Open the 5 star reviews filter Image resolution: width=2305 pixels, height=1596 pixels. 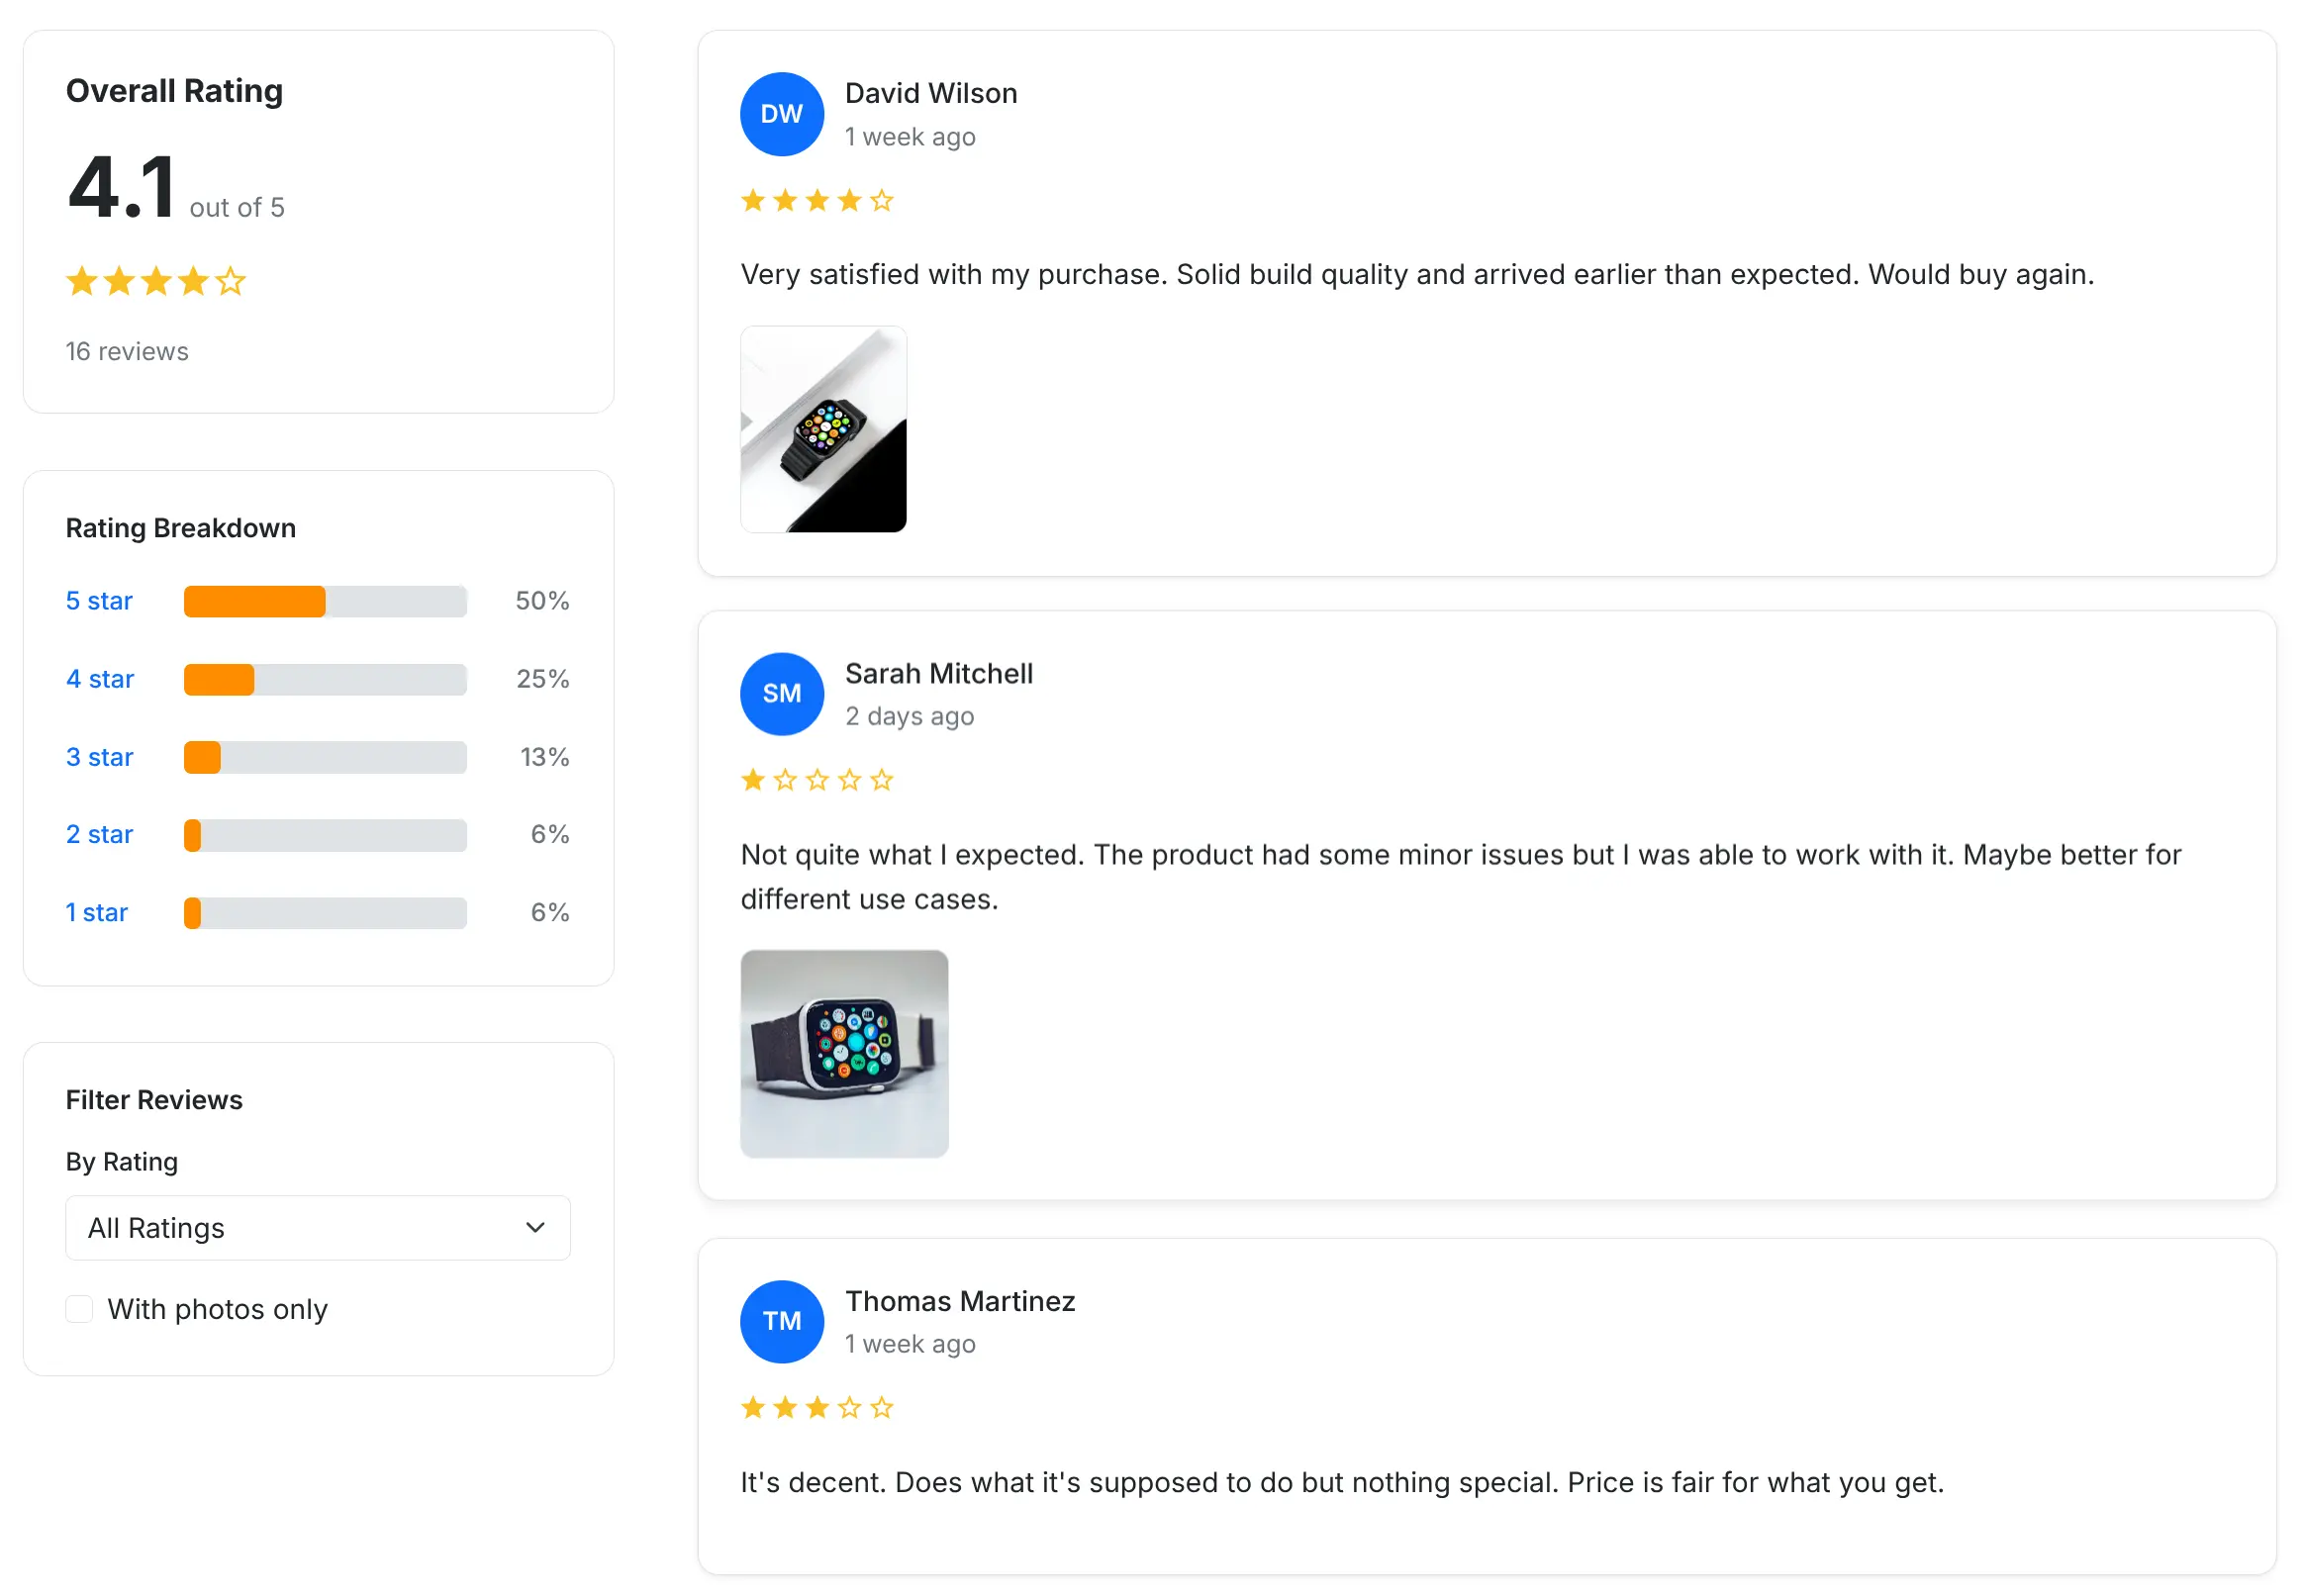click(x=99, y=600)
